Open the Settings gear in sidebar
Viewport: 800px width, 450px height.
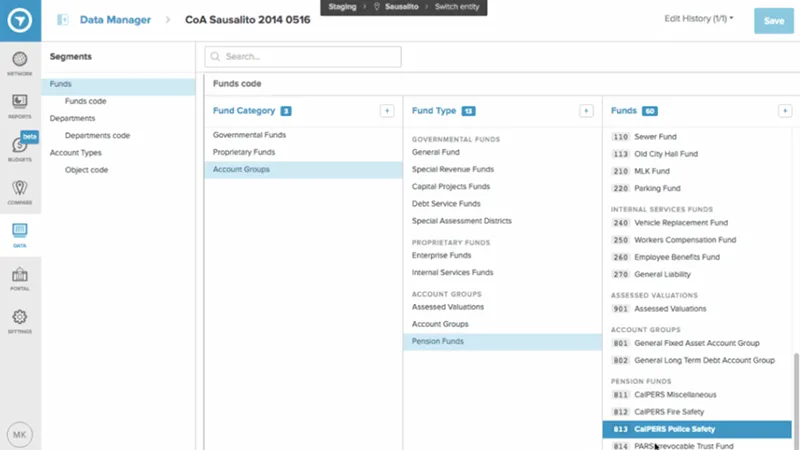click(x=20, y=321)
